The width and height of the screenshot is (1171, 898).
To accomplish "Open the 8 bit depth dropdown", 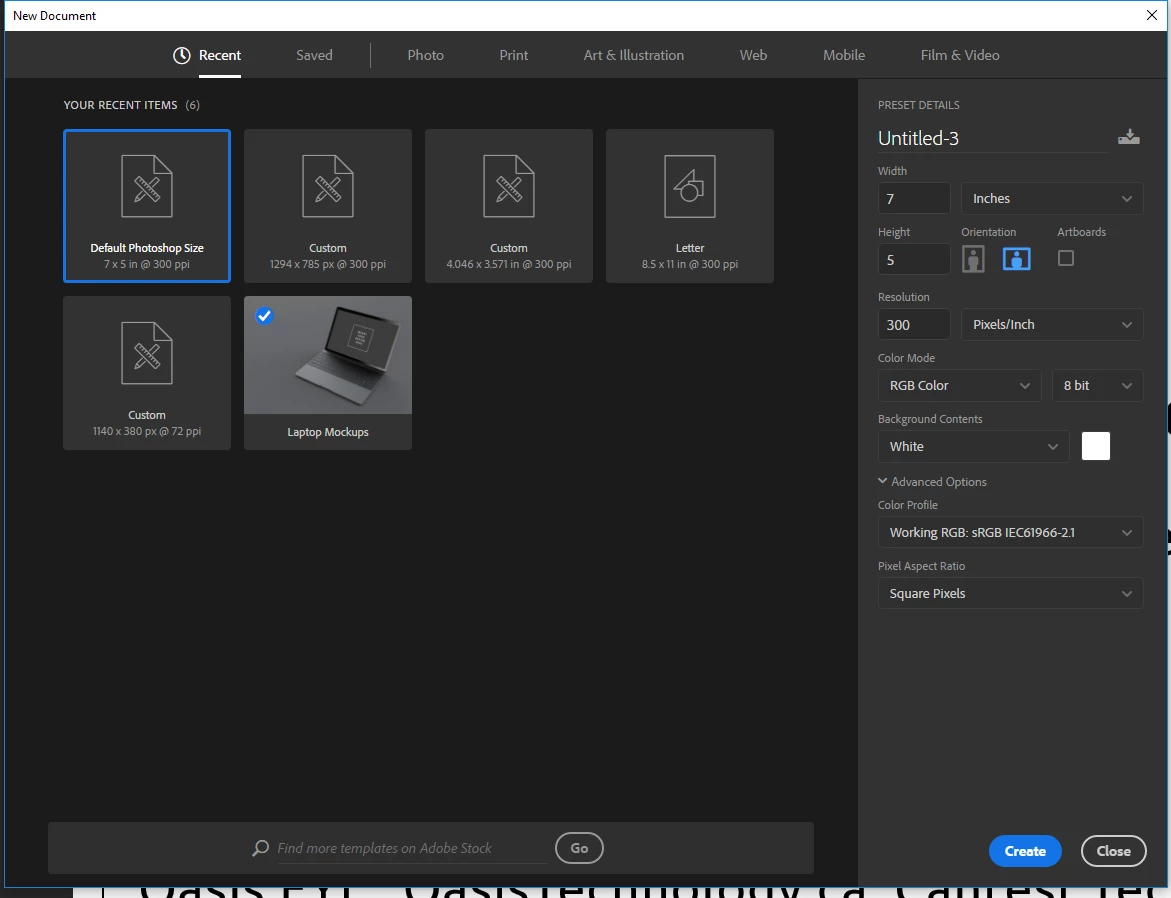I will [1097, 385].
